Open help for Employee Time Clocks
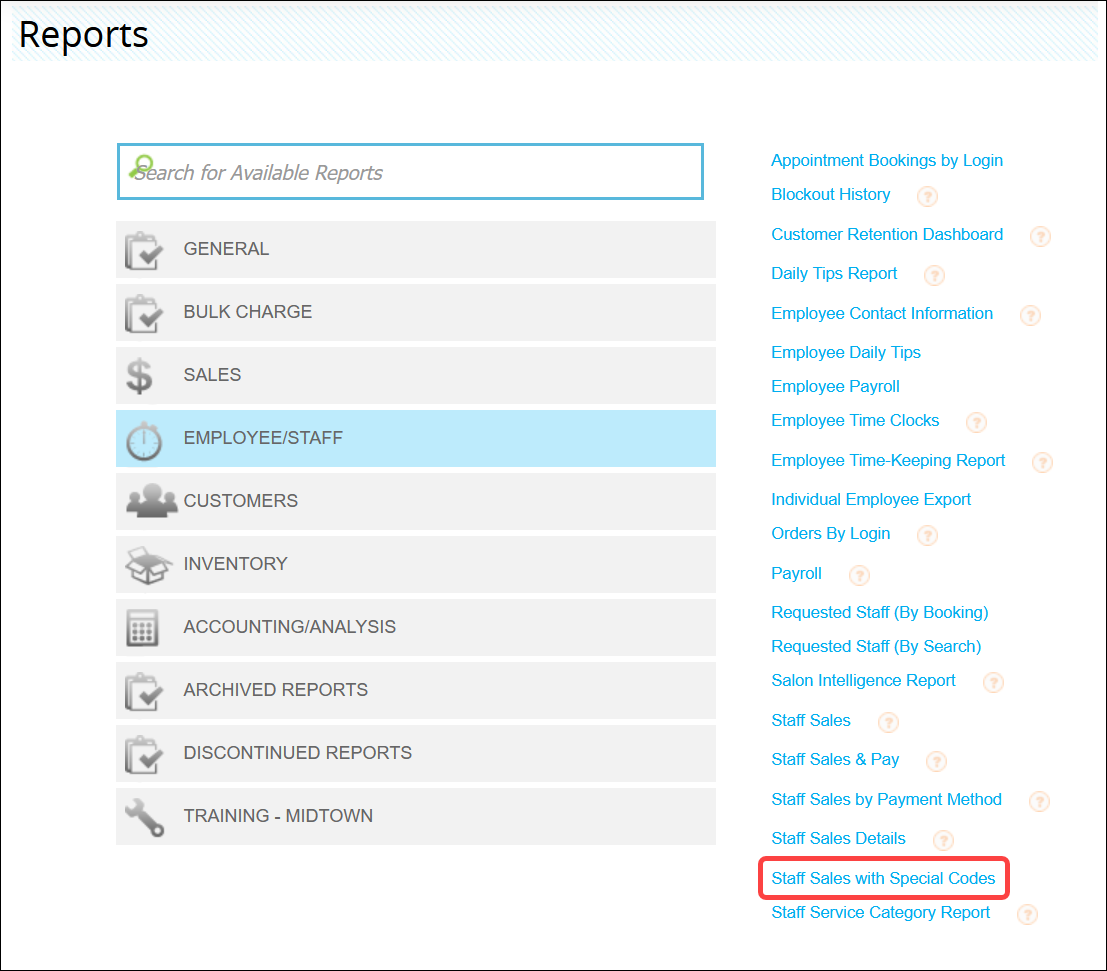The image size is (1107, 971). tap(976, 422)
